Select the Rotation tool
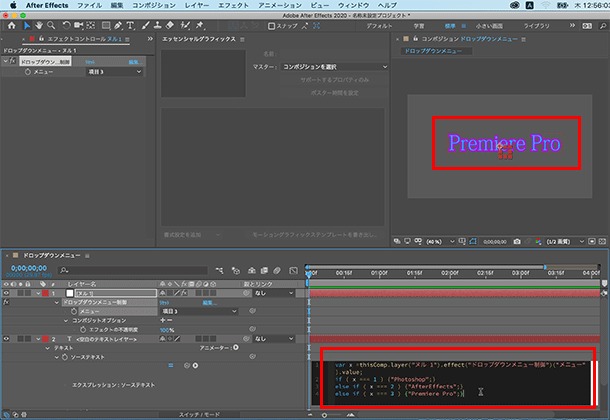 tap(66, 26)
